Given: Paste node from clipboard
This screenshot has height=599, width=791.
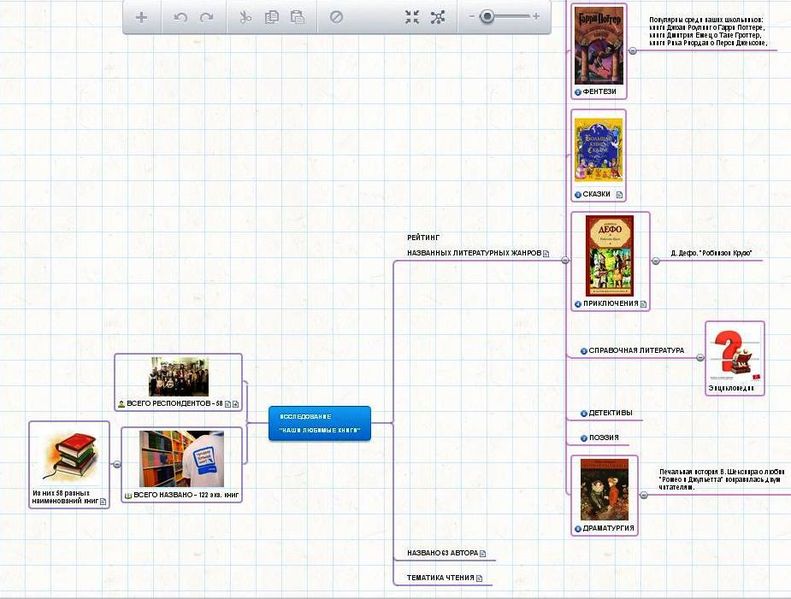Looking at the screenshot, I should click(x=298, y=17).
